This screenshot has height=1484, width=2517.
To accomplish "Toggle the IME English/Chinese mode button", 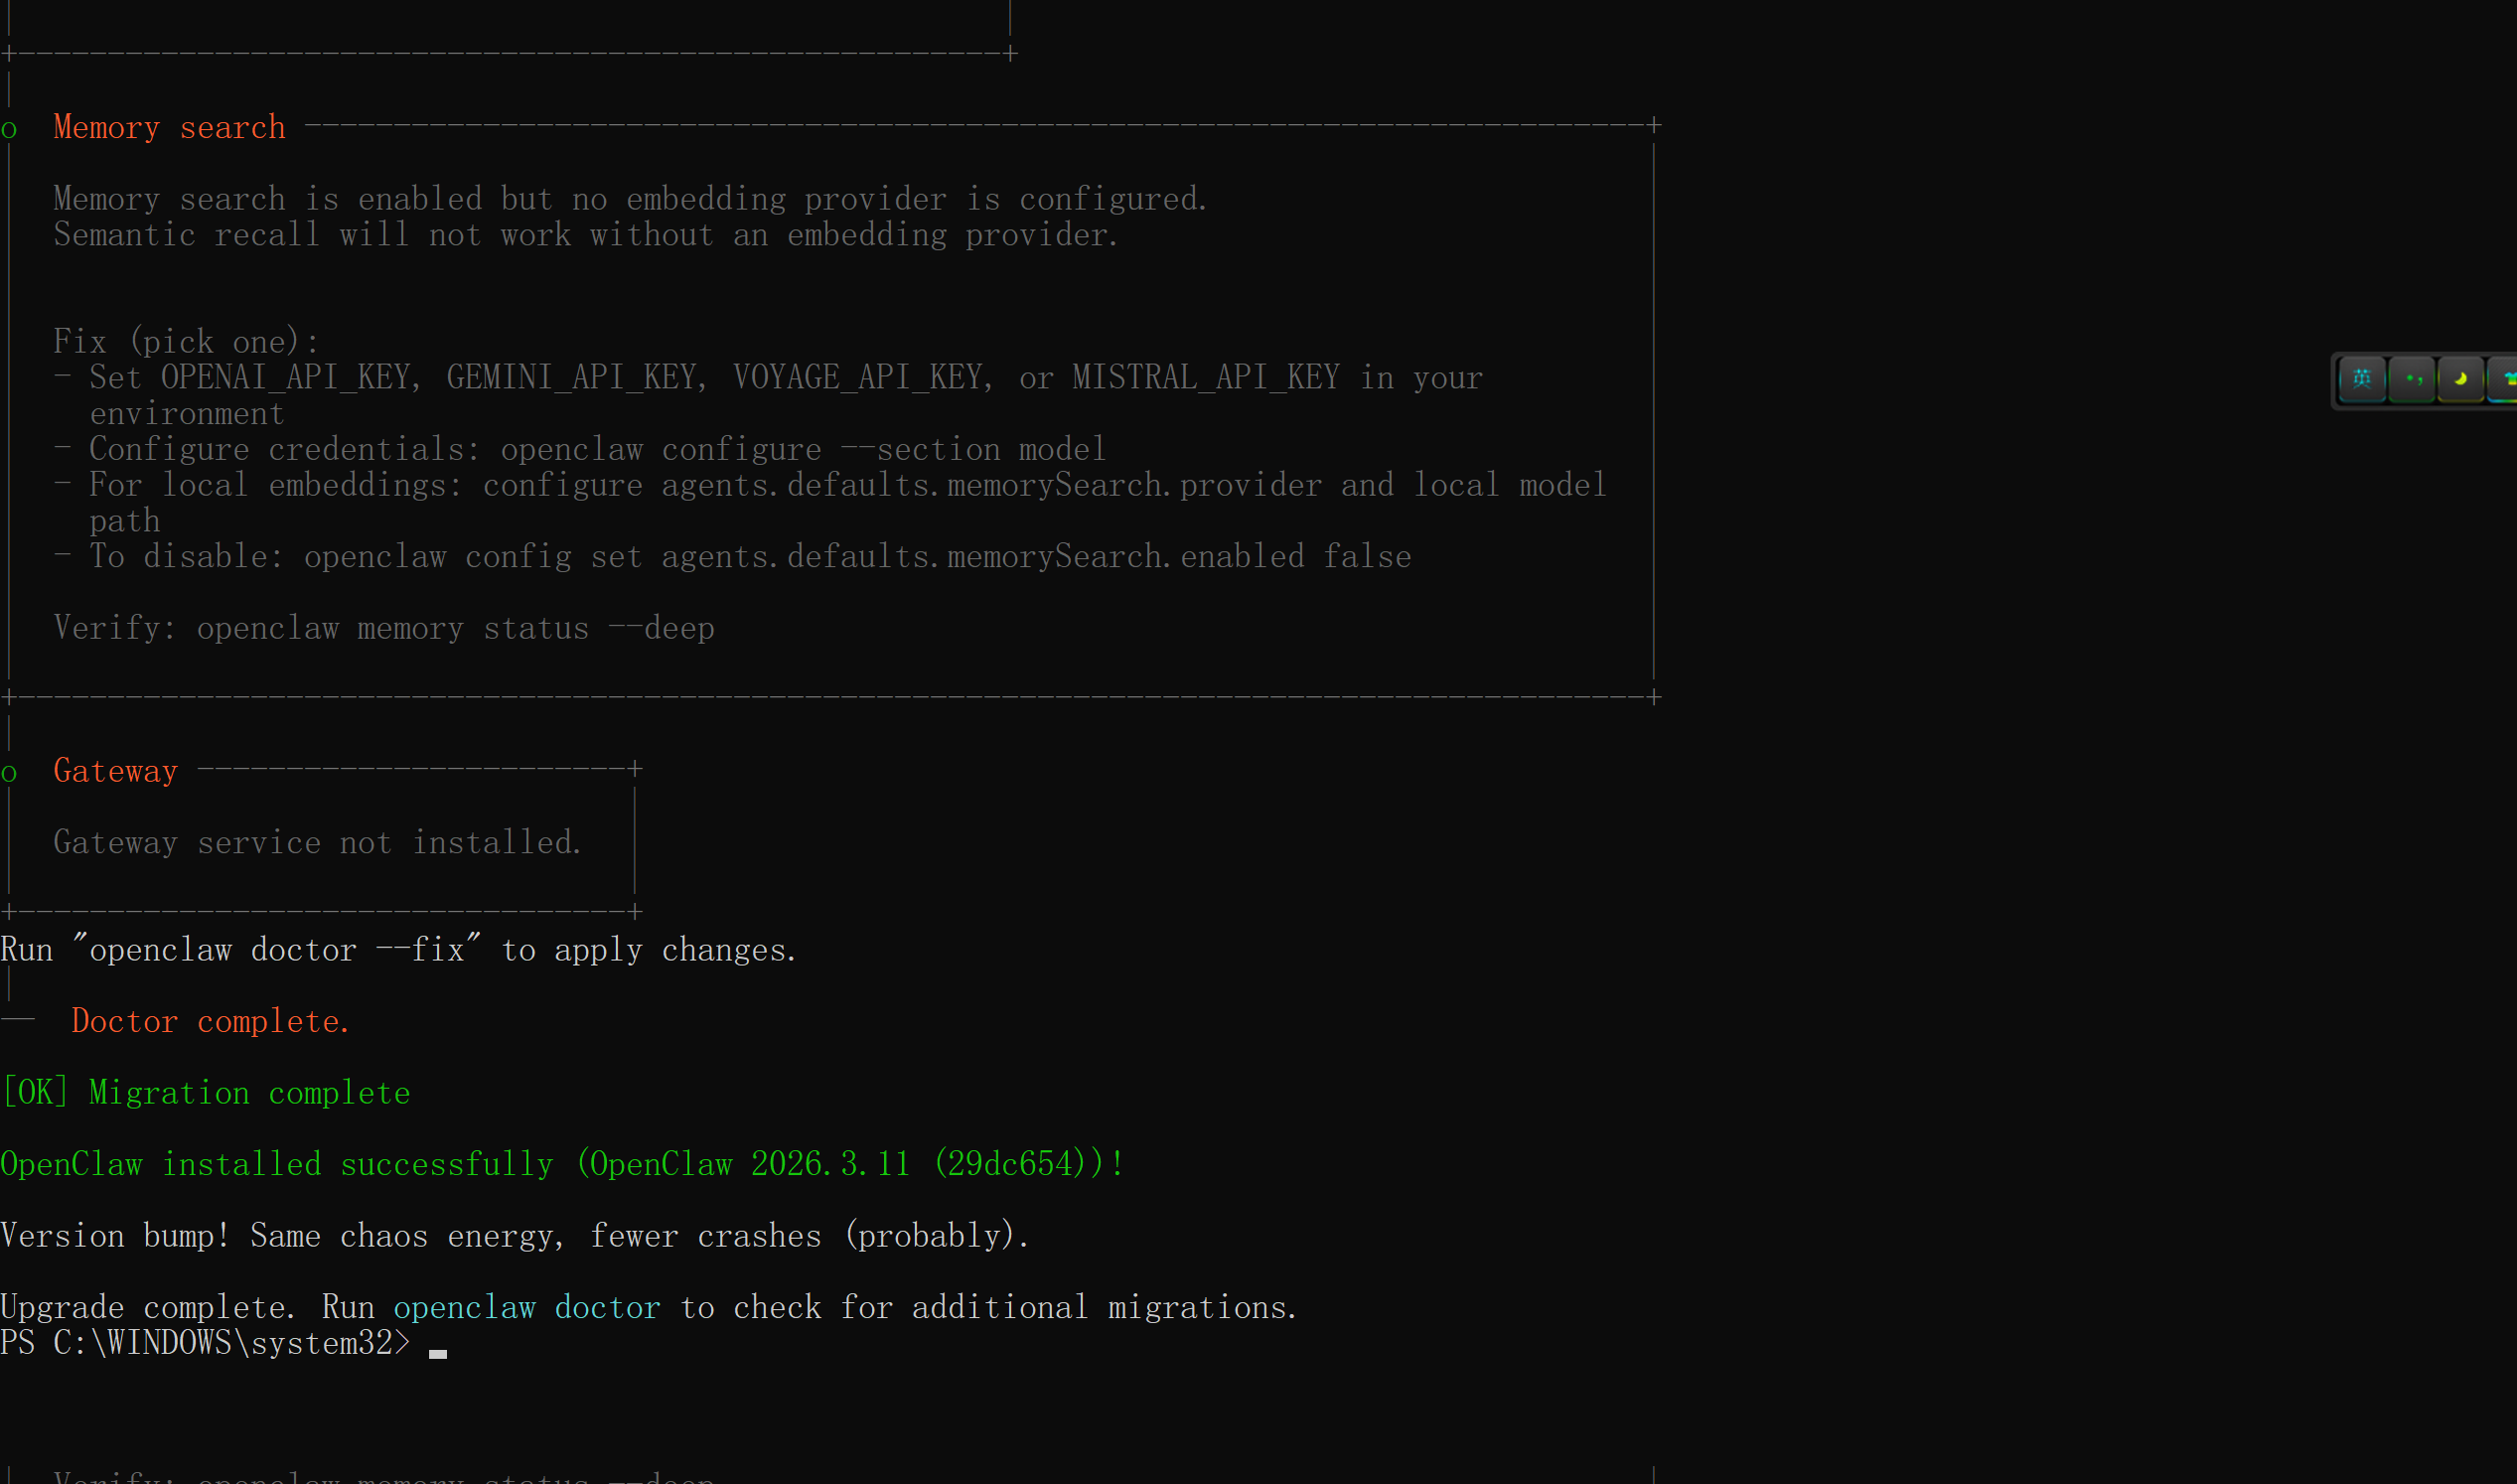I will click(2362, 379).
